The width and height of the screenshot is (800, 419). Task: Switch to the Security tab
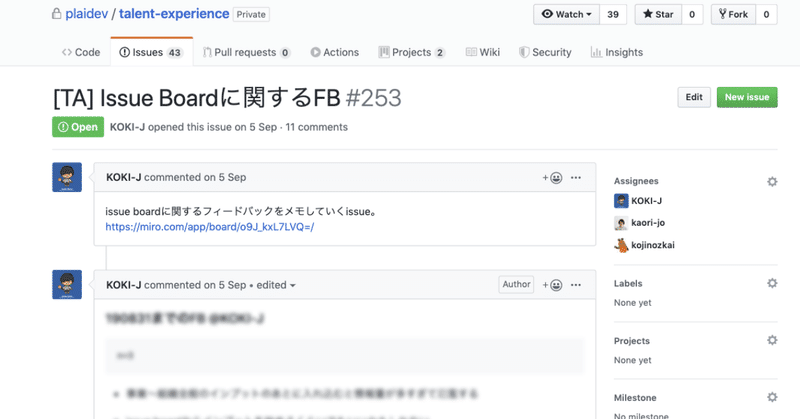pos(545,52)
